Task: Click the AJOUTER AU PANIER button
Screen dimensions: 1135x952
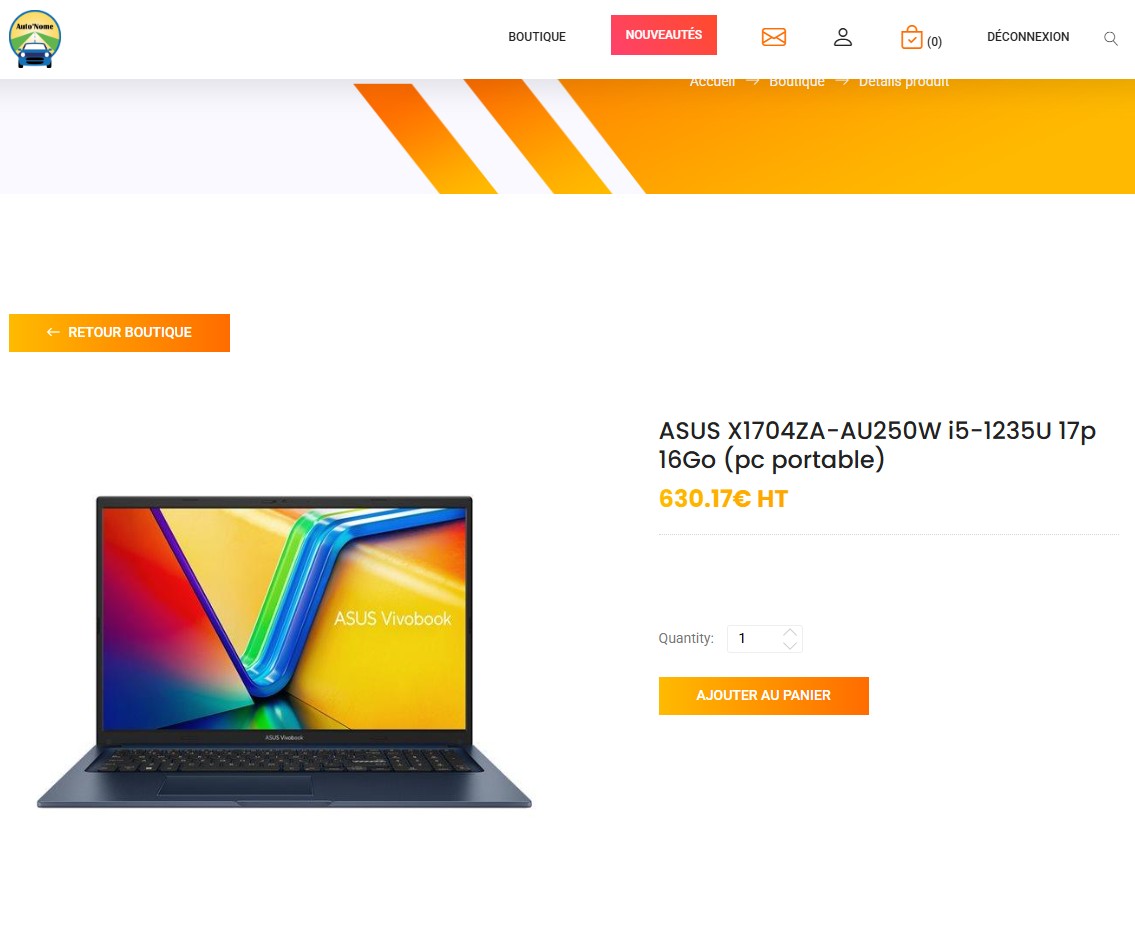Action: [x=764, y=696]
